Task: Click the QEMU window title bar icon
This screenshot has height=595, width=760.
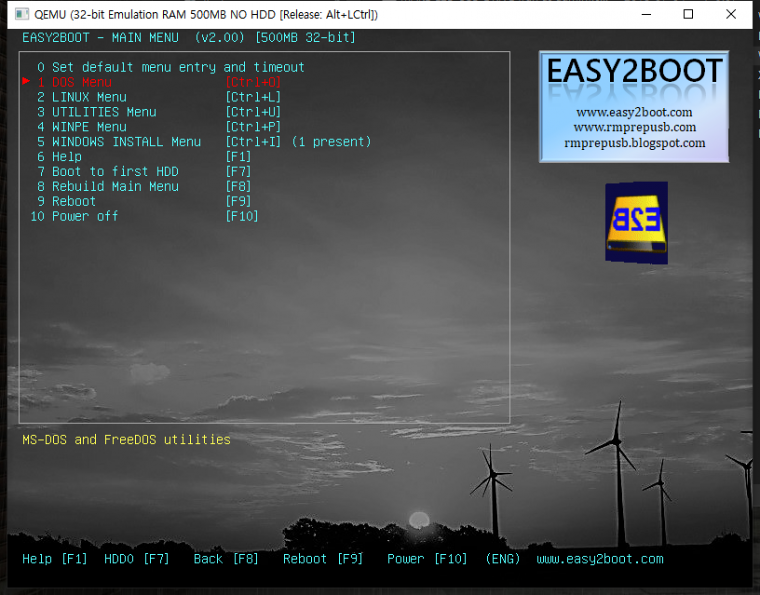Action: point(22,14)
